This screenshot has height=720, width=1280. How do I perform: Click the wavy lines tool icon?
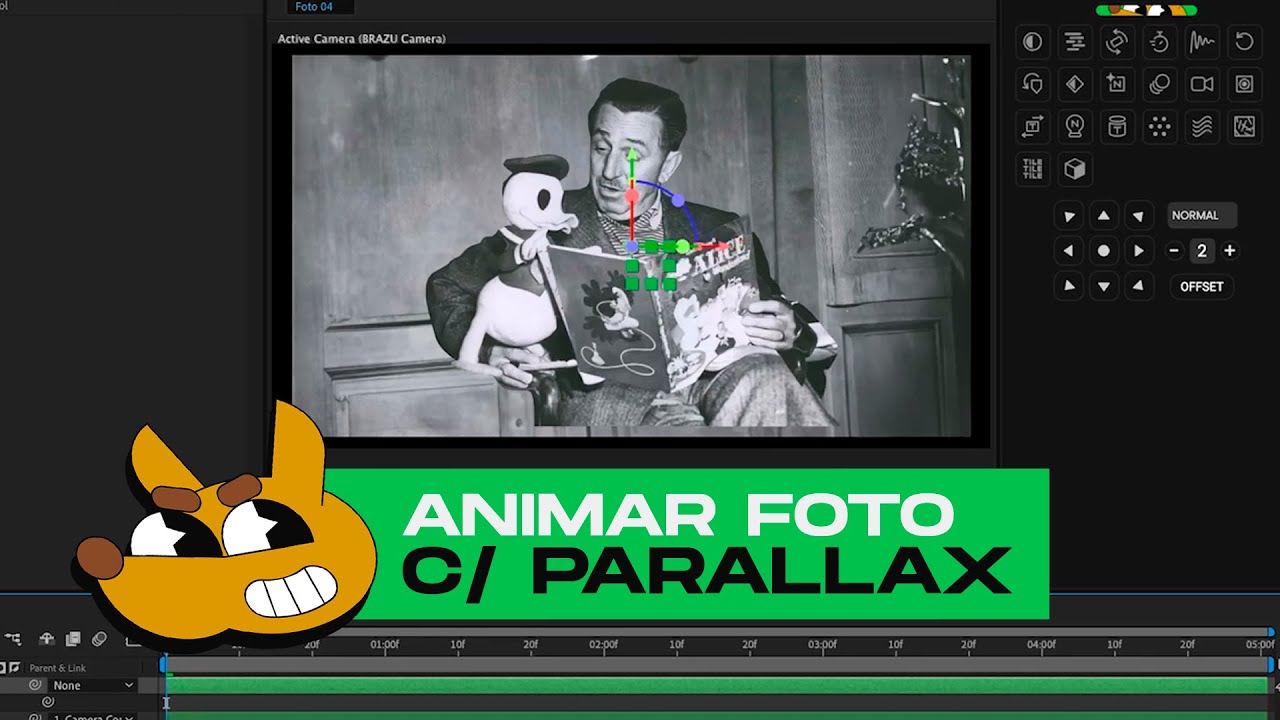(1202, 126)
